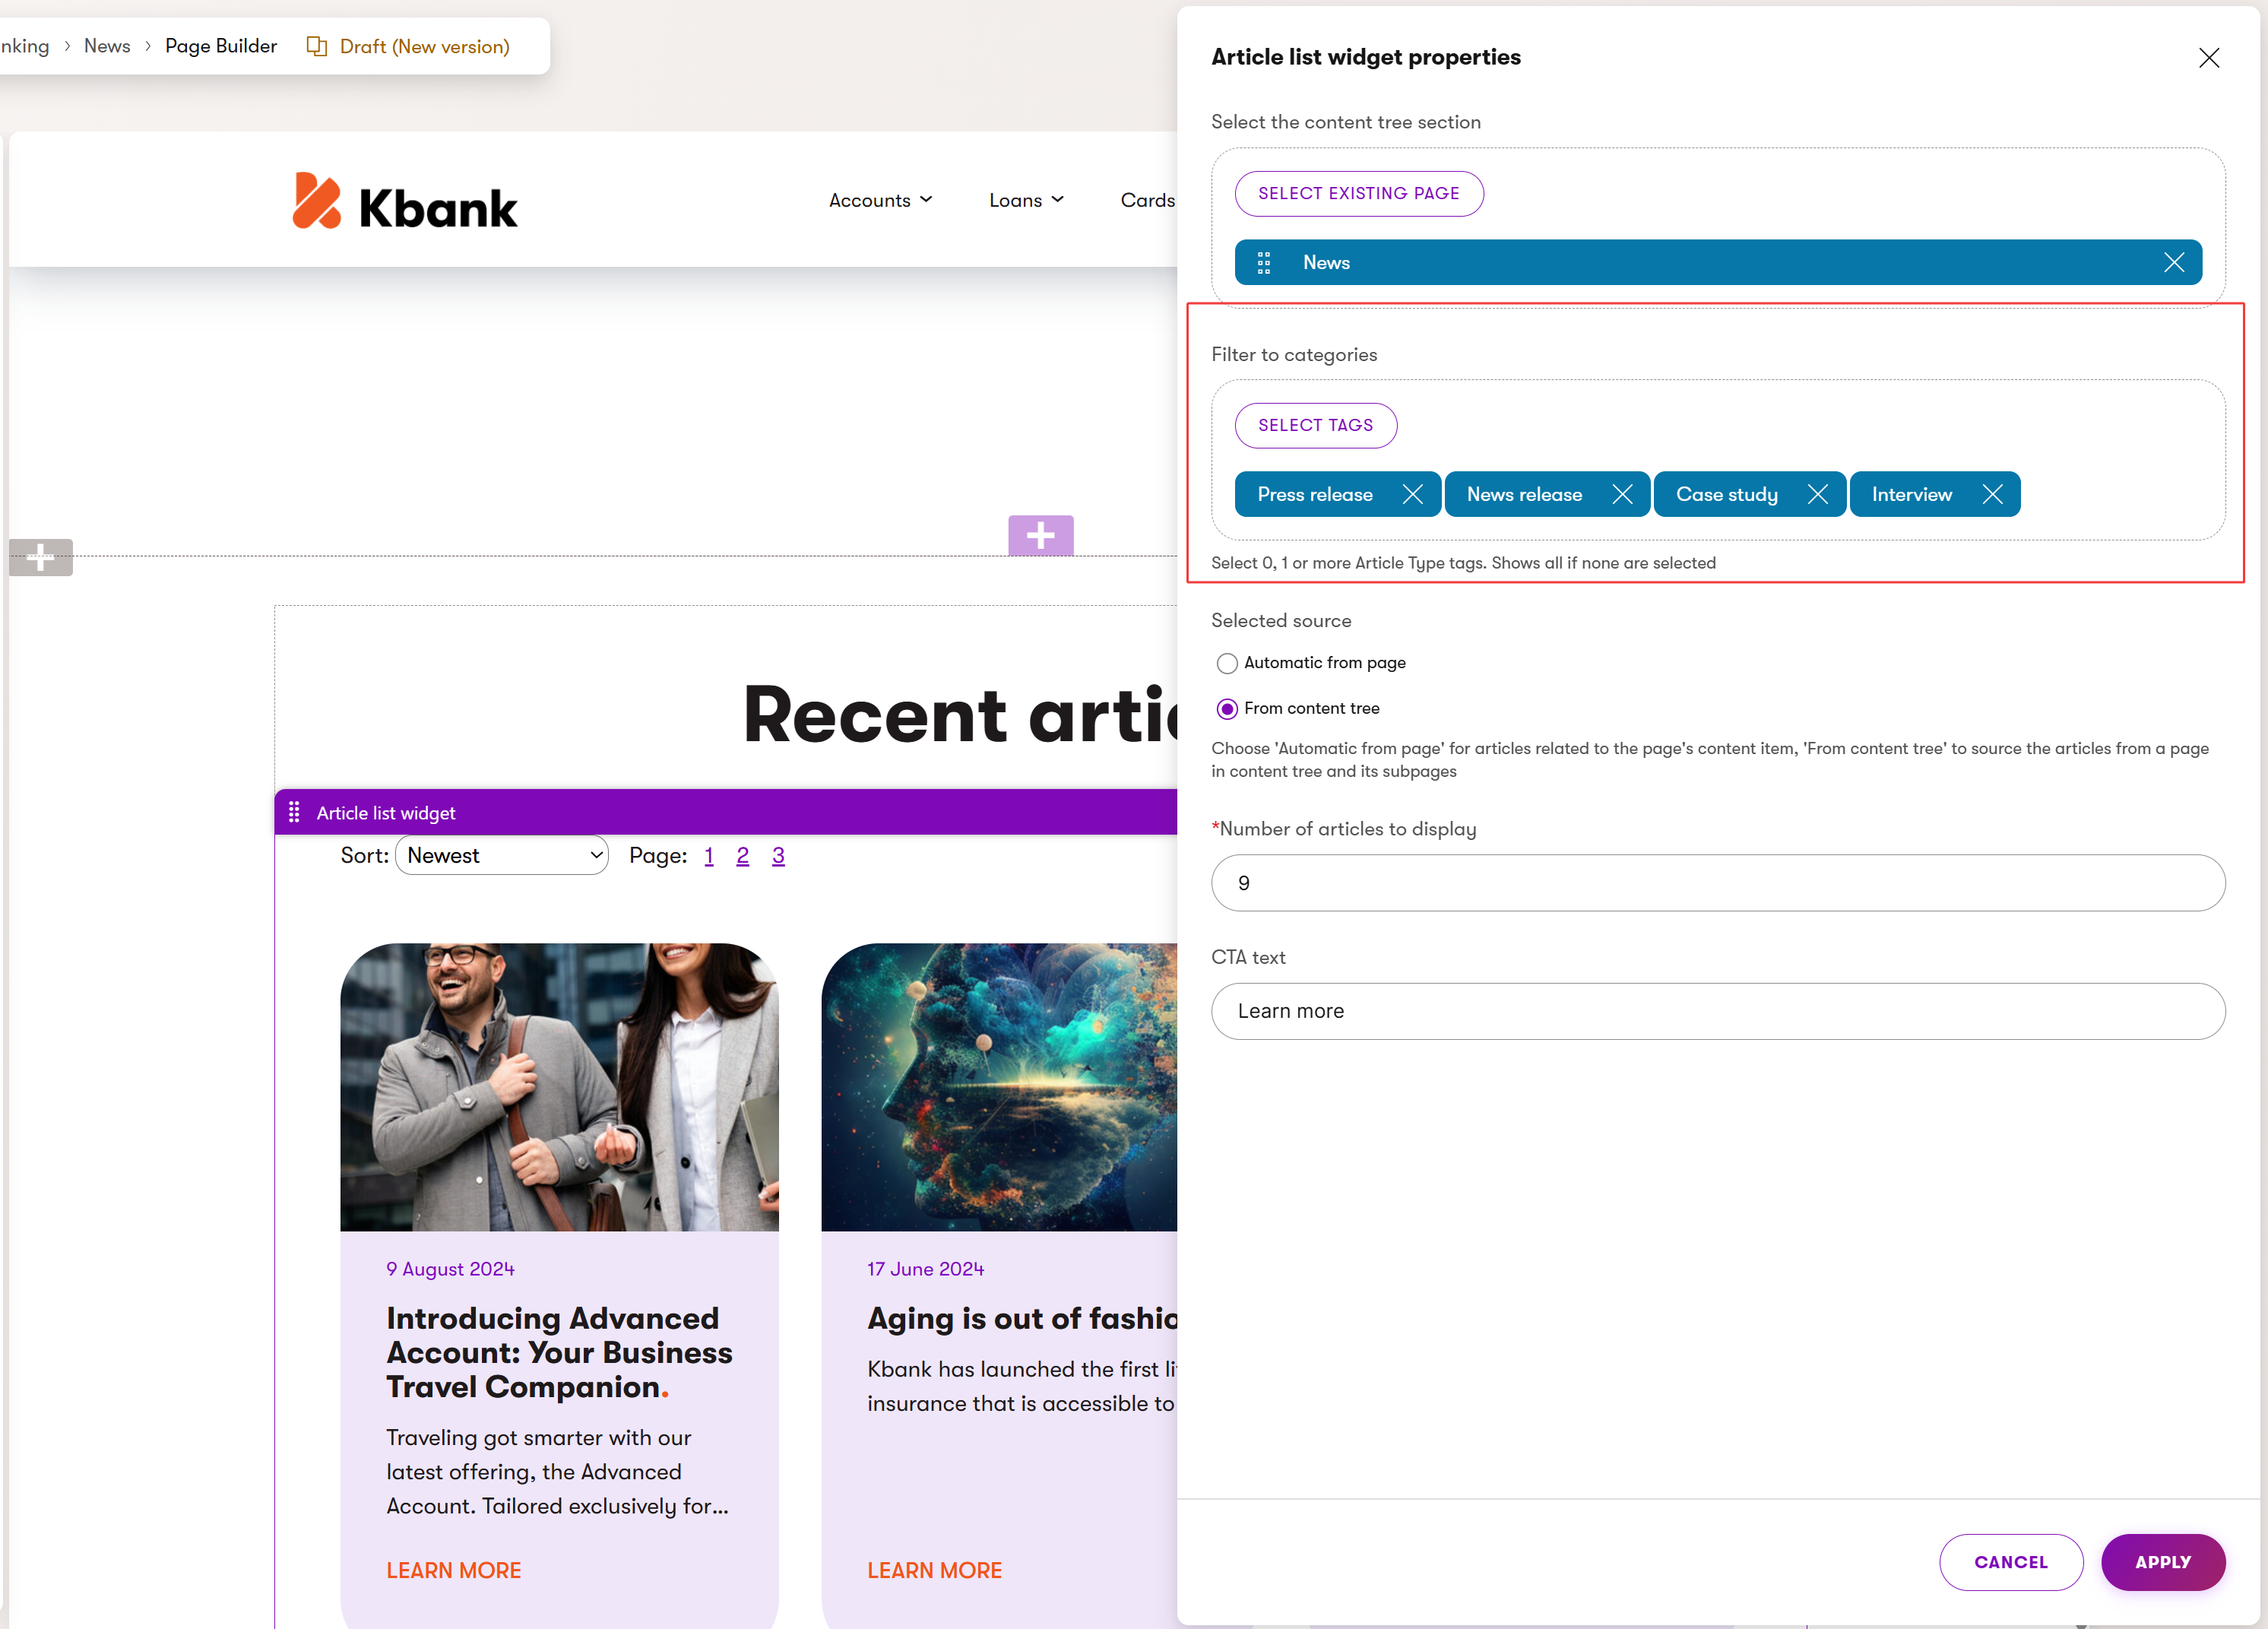Open the colorful head artwork thumbnail
This screenshot has width=2268, height=1629.
(x=999, y=1087)
